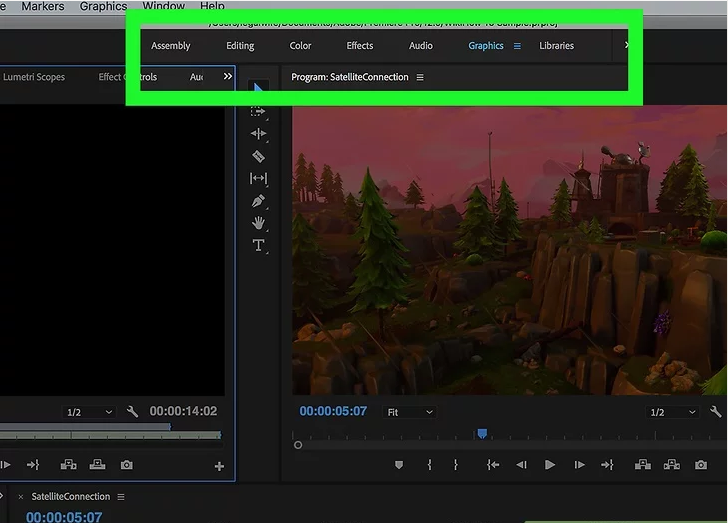Switch to the Effects workspace

pyautogui.click(x=360, y=46)
